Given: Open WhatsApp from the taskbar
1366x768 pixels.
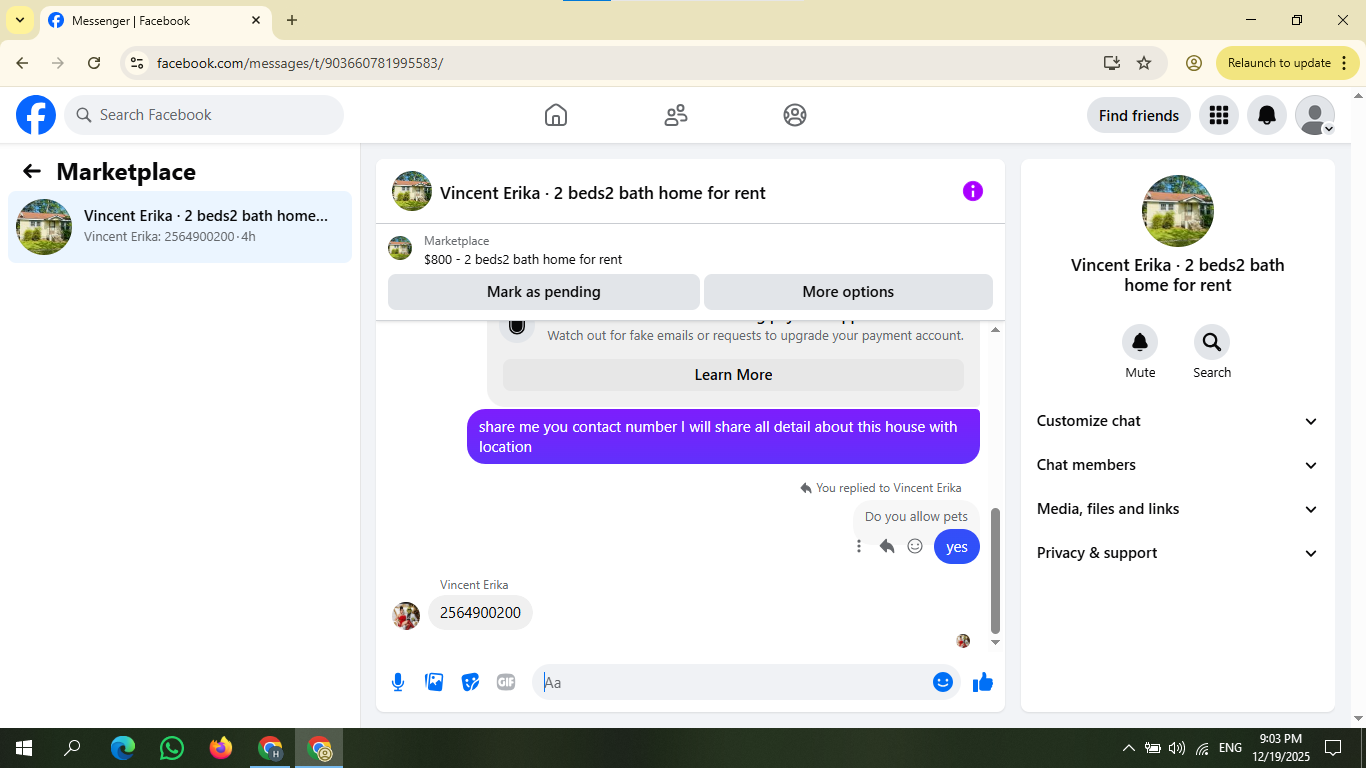Looking at the screenshot, I should 172,748.
